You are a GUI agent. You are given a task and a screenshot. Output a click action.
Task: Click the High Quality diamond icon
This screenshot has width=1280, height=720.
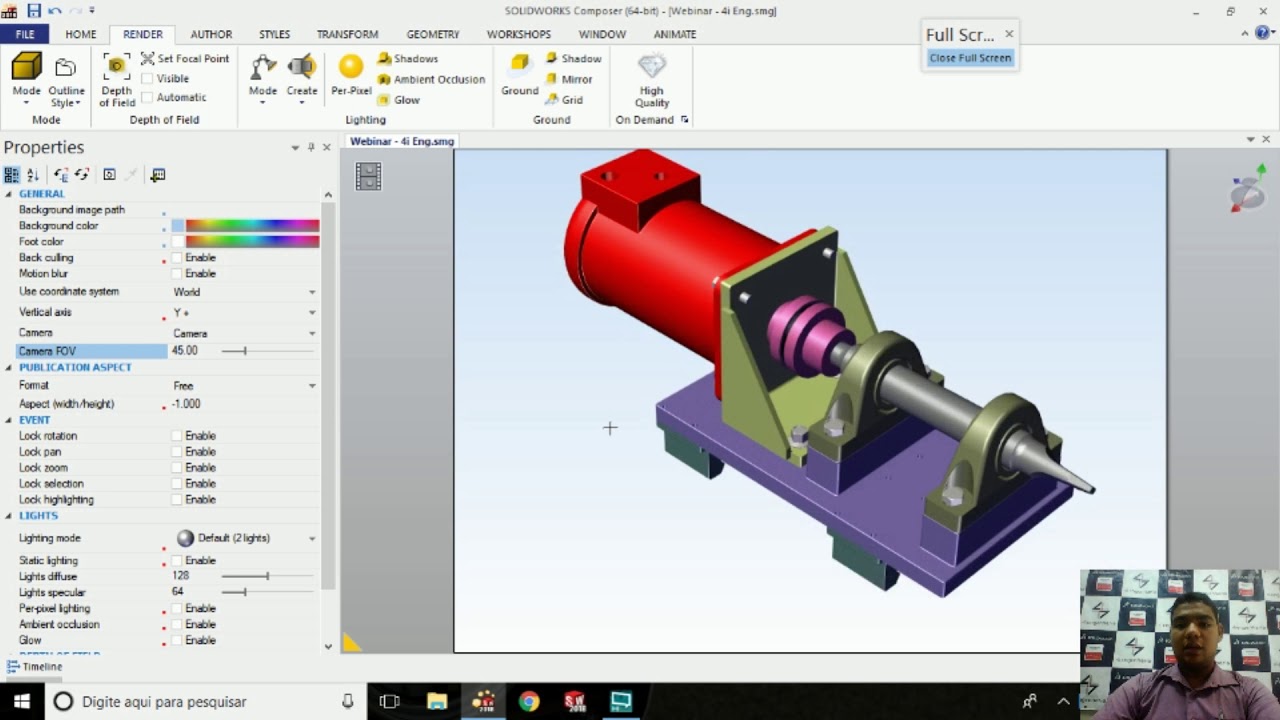click(652, 67)
